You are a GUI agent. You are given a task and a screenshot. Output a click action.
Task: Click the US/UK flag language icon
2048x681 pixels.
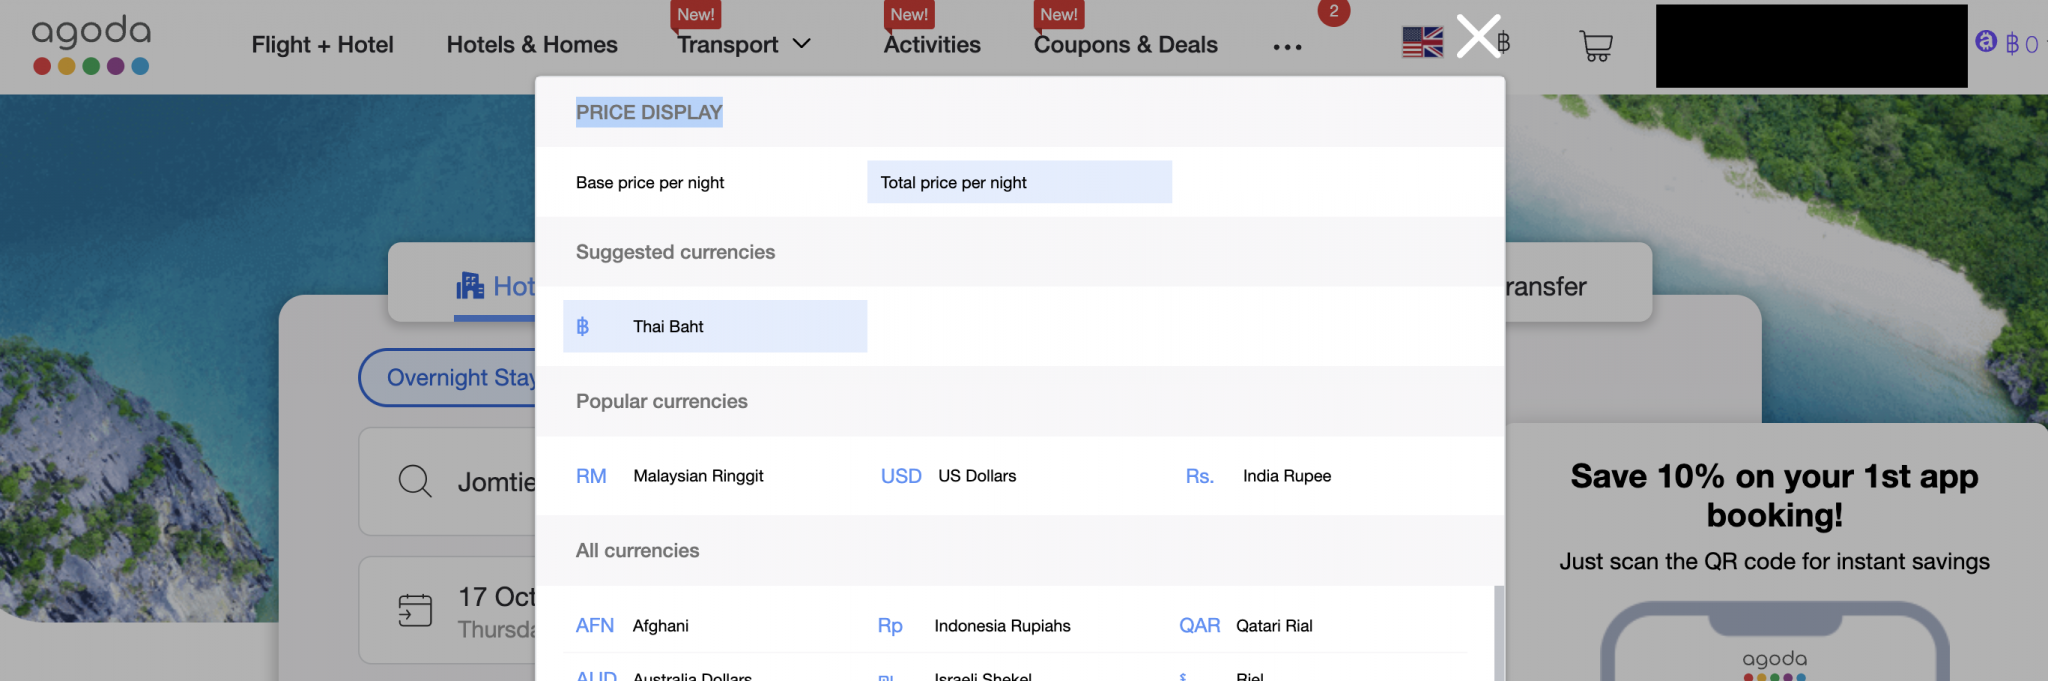click(1422, 42)
